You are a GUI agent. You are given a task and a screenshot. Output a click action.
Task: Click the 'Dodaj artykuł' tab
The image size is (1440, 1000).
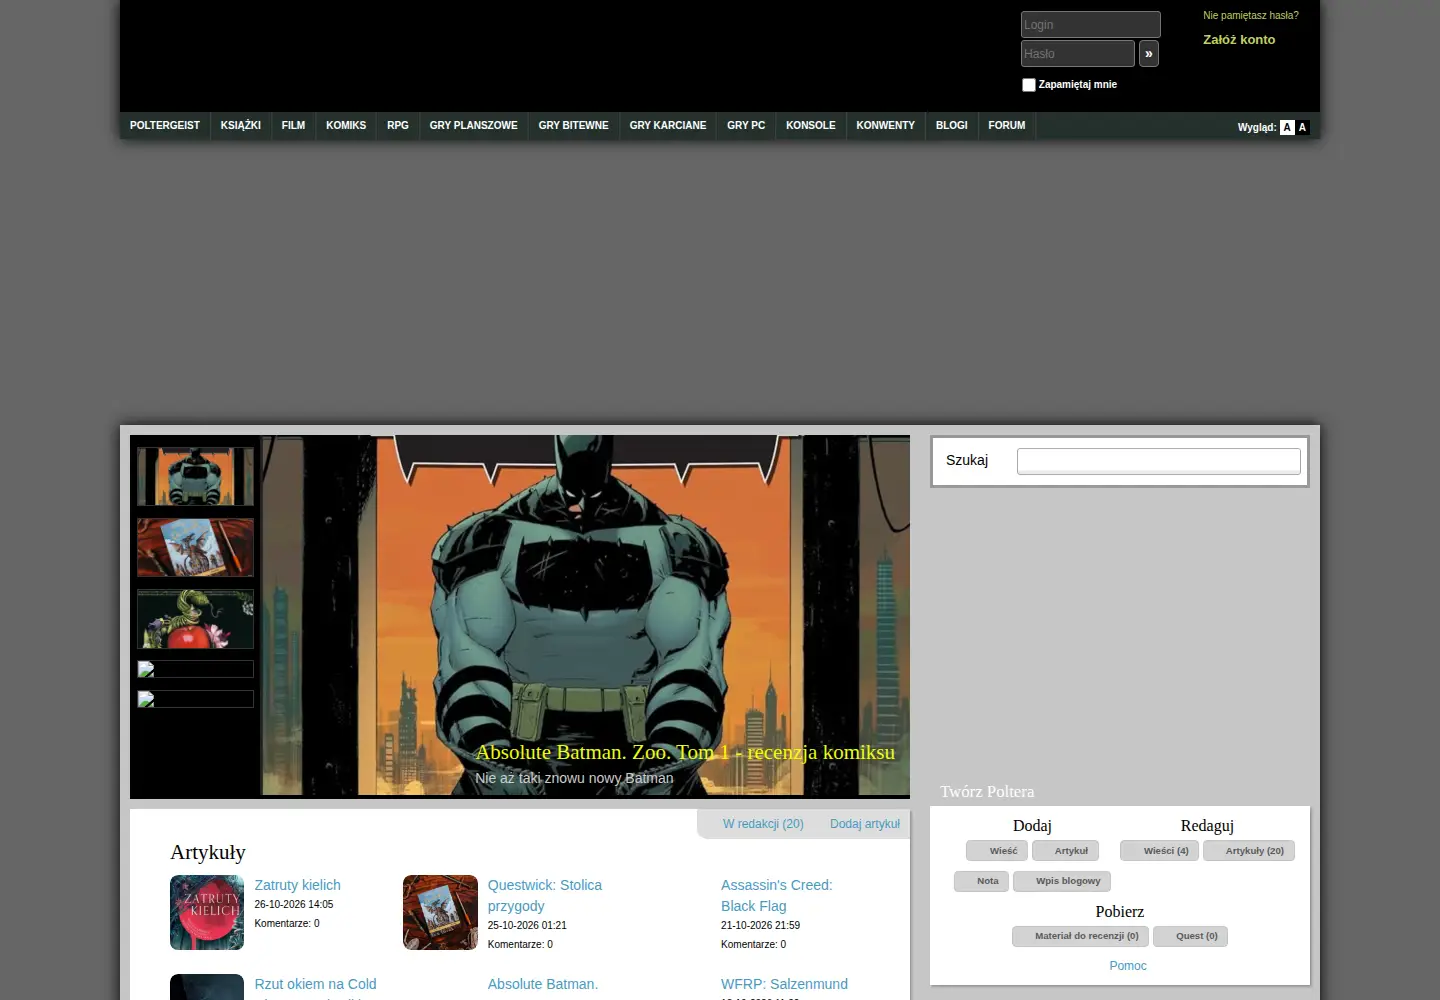point(865,824)
